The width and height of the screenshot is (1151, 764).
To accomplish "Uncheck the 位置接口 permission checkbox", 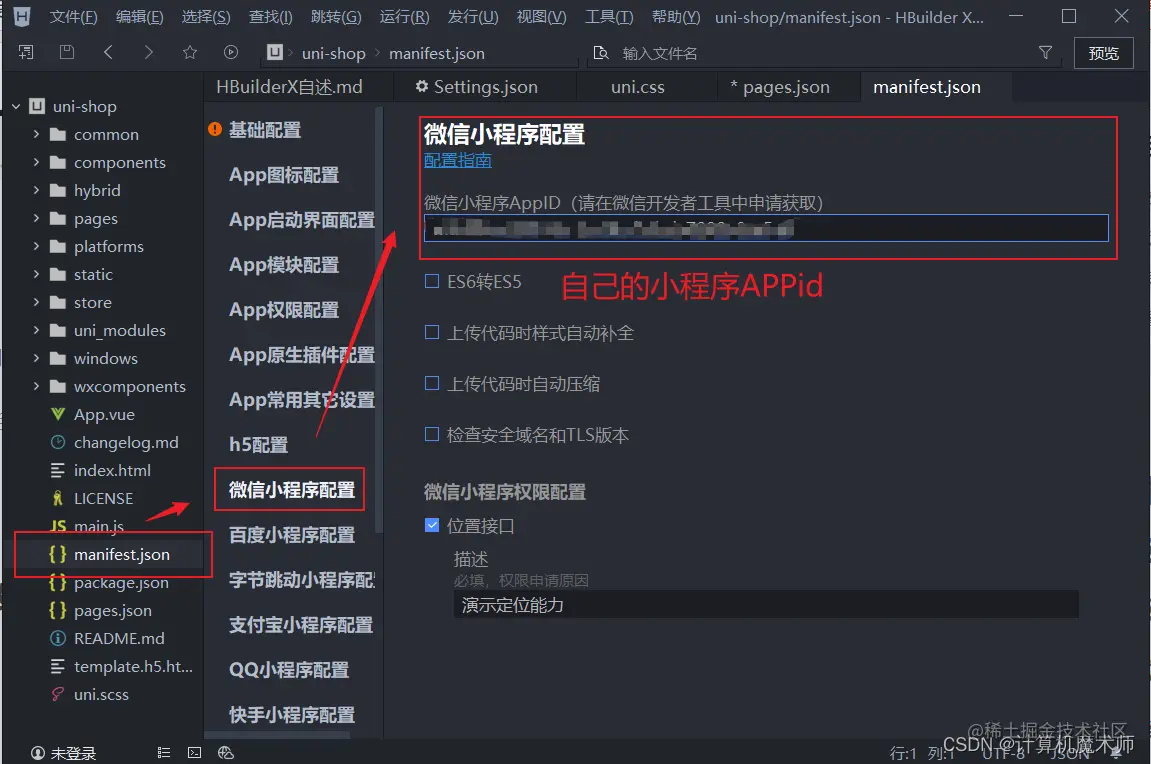I will point(431,524).
